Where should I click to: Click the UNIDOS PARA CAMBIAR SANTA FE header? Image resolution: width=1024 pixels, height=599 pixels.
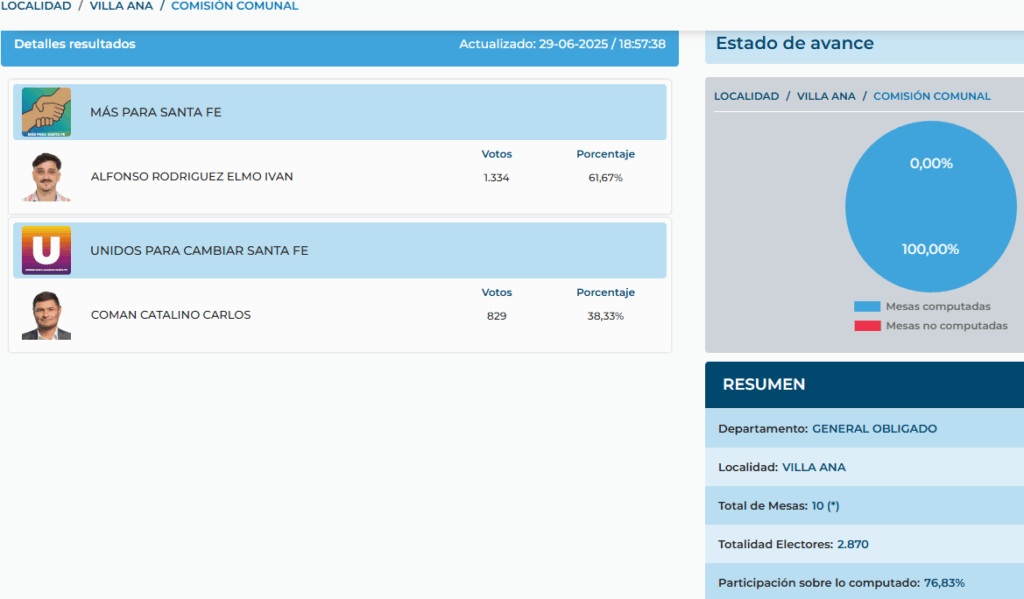[199, 250]
